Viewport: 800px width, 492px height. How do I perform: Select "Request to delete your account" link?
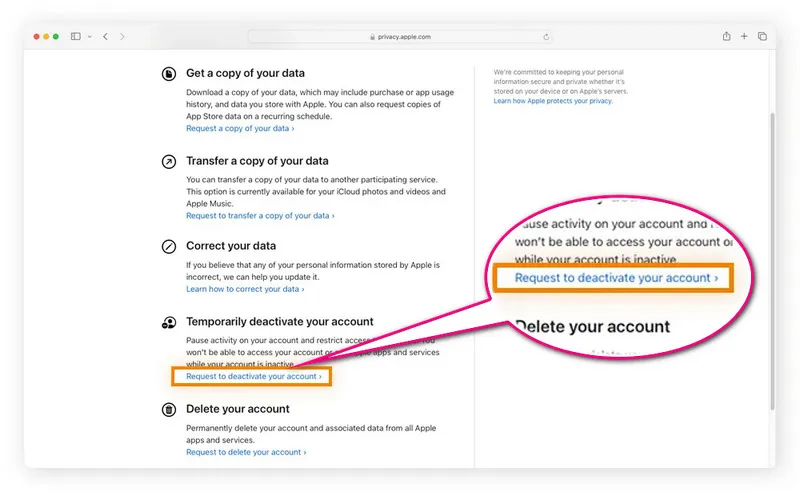pos(246,452)
